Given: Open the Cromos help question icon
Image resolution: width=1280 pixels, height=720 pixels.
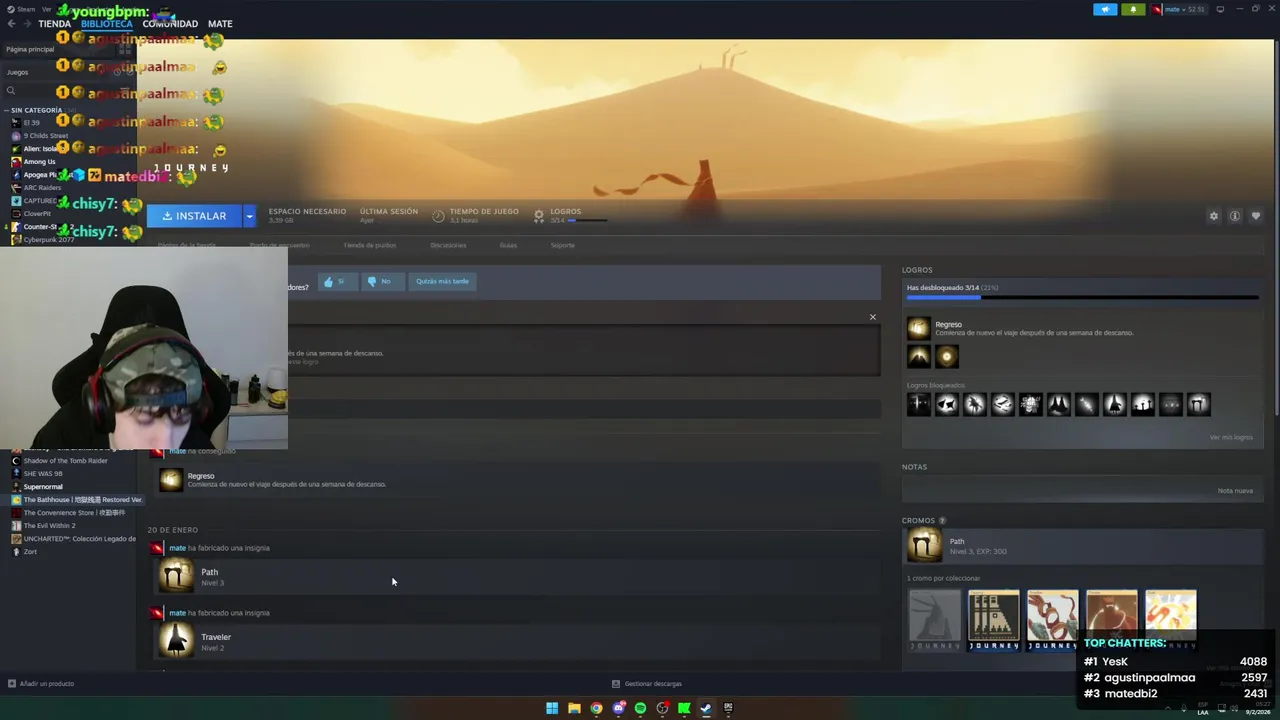Looking at the screenshot, I should (942, 521).
